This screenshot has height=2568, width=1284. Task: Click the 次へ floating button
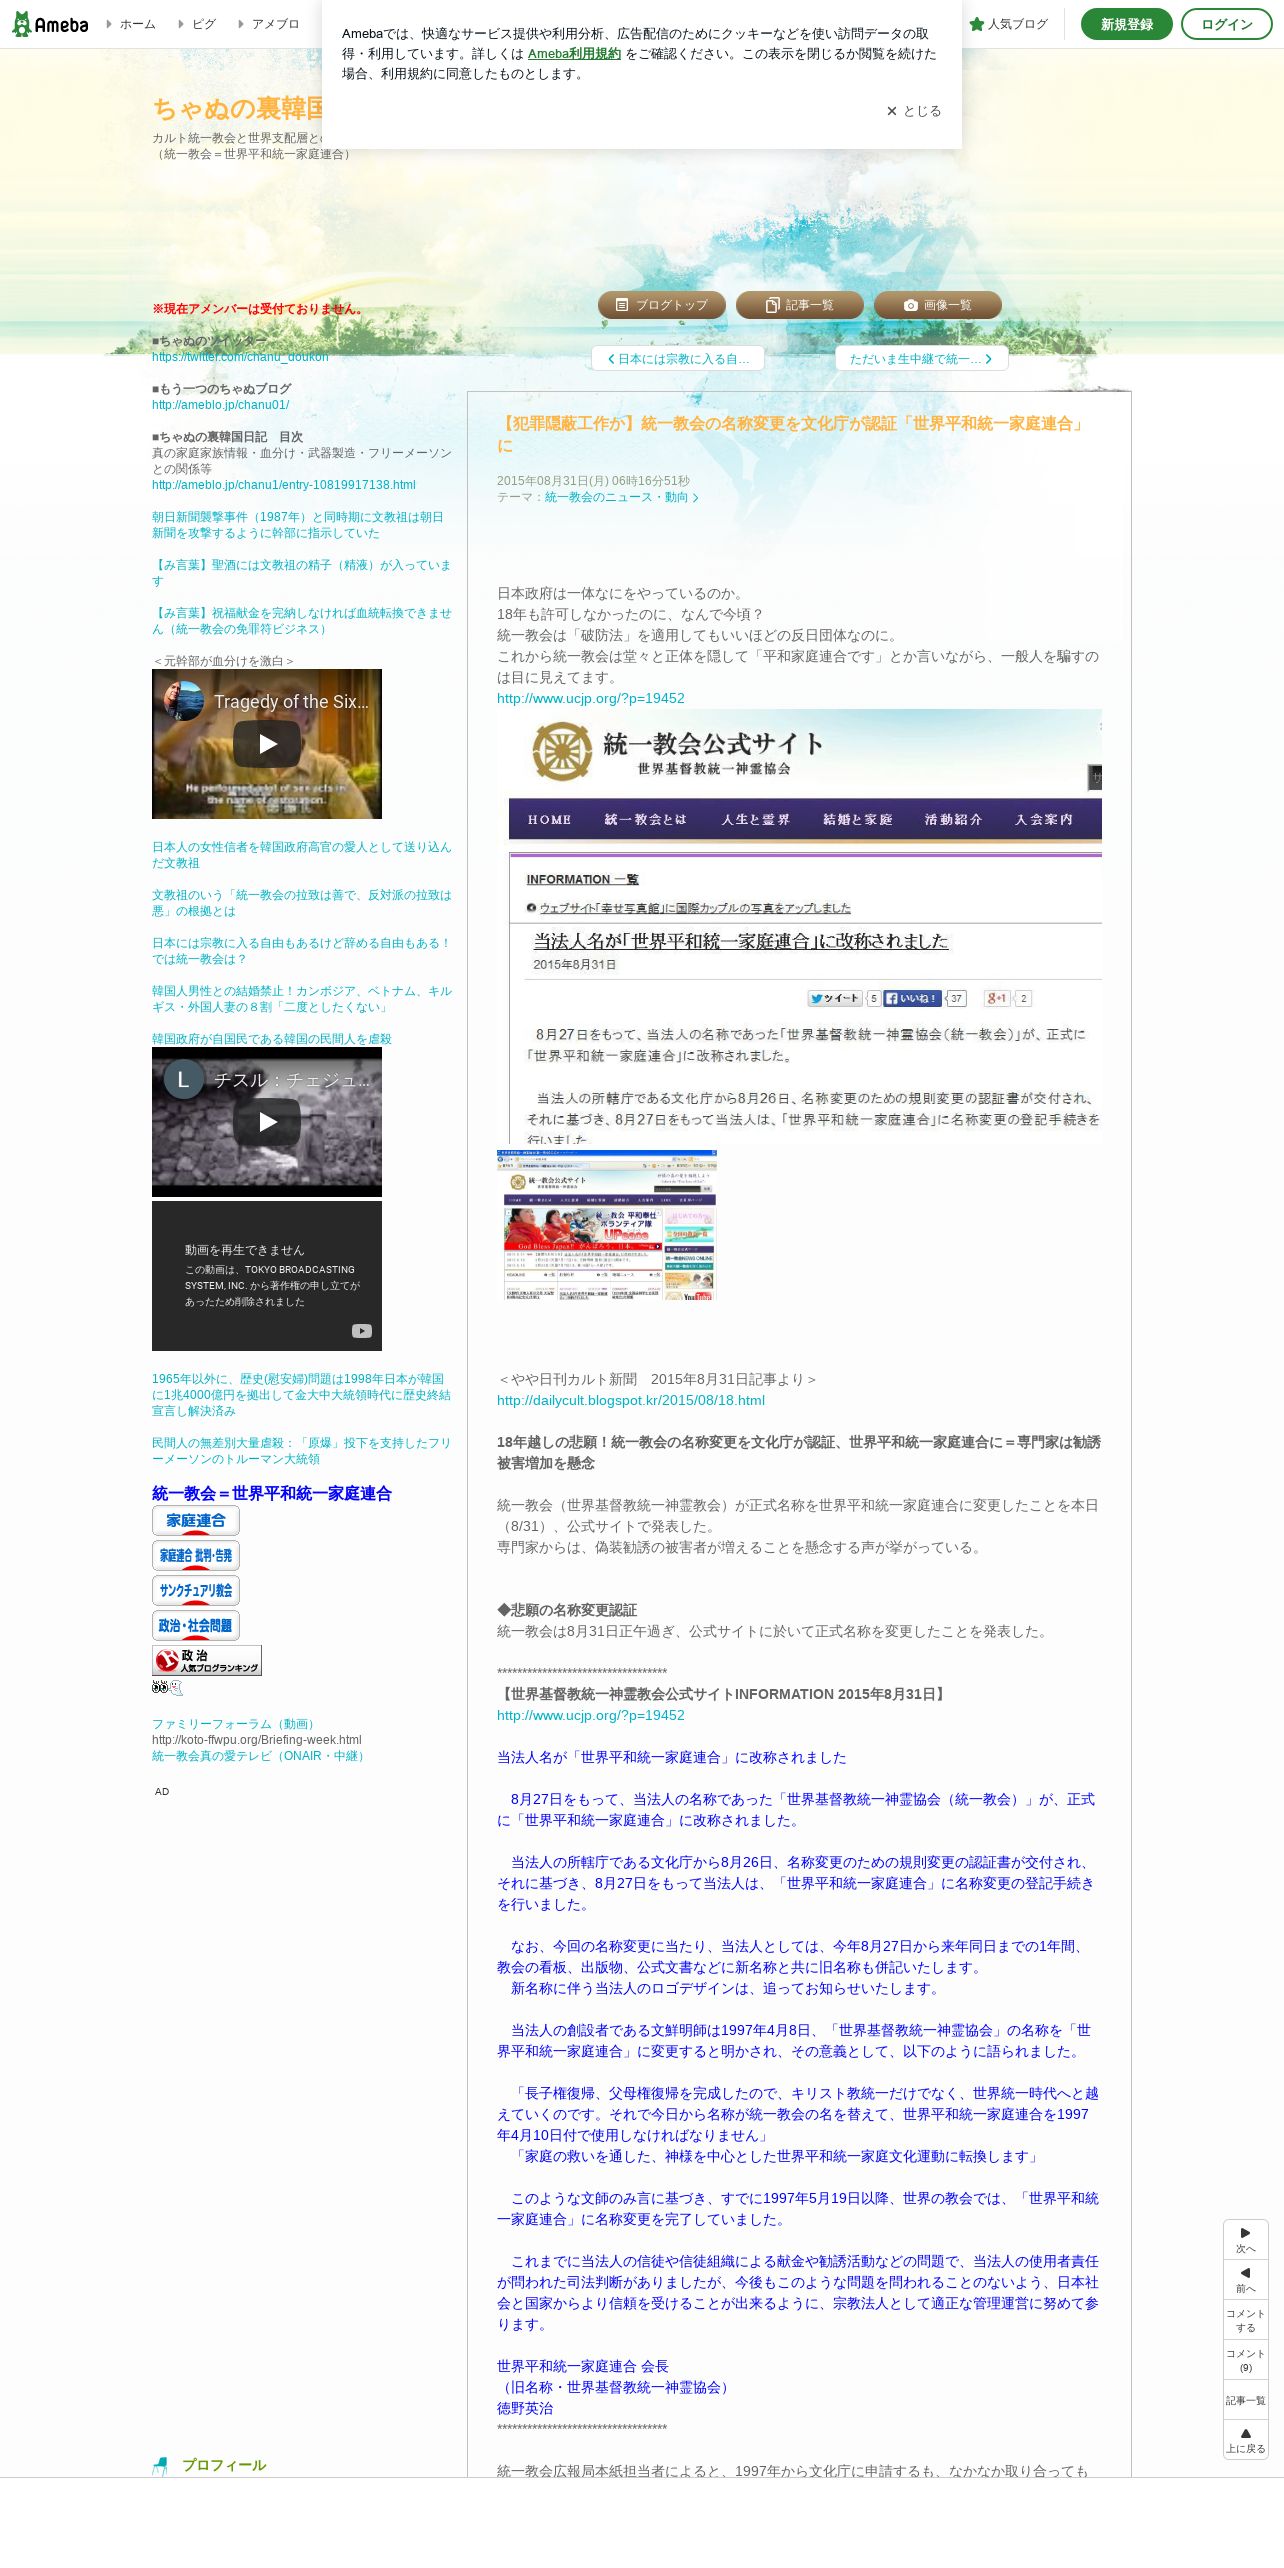[x=1246, y=2240]
